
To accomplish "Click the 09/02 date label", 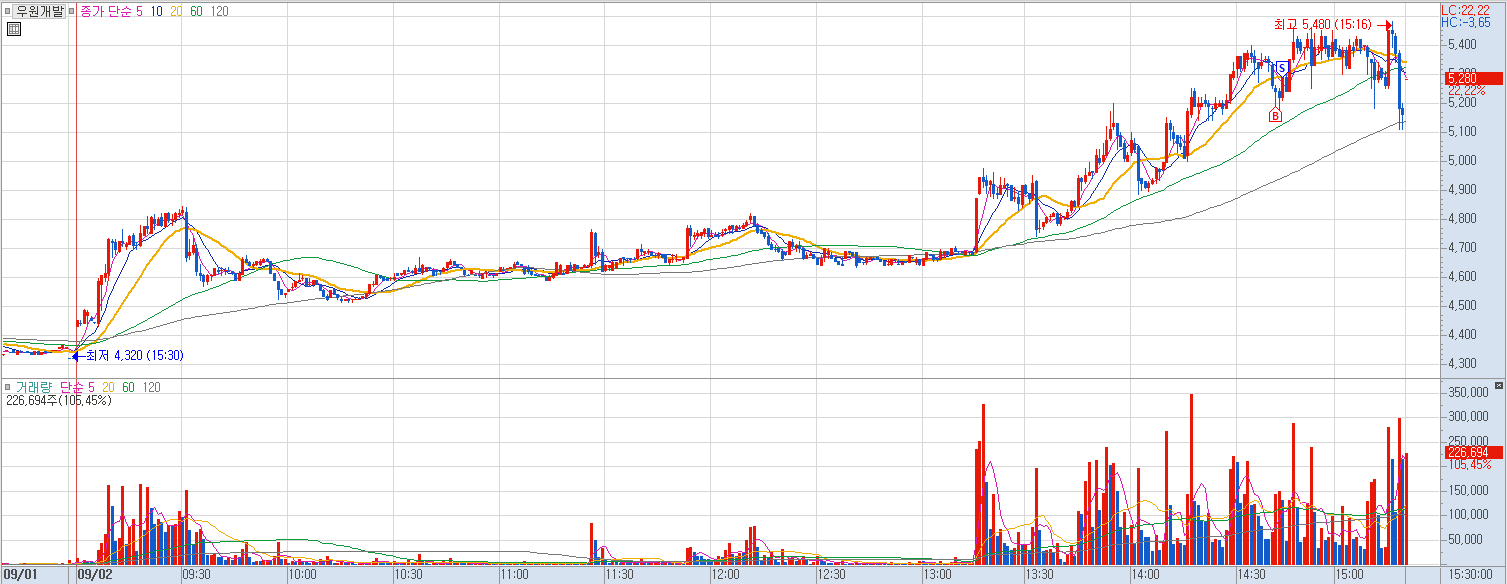I will click(x=93, y=575).
